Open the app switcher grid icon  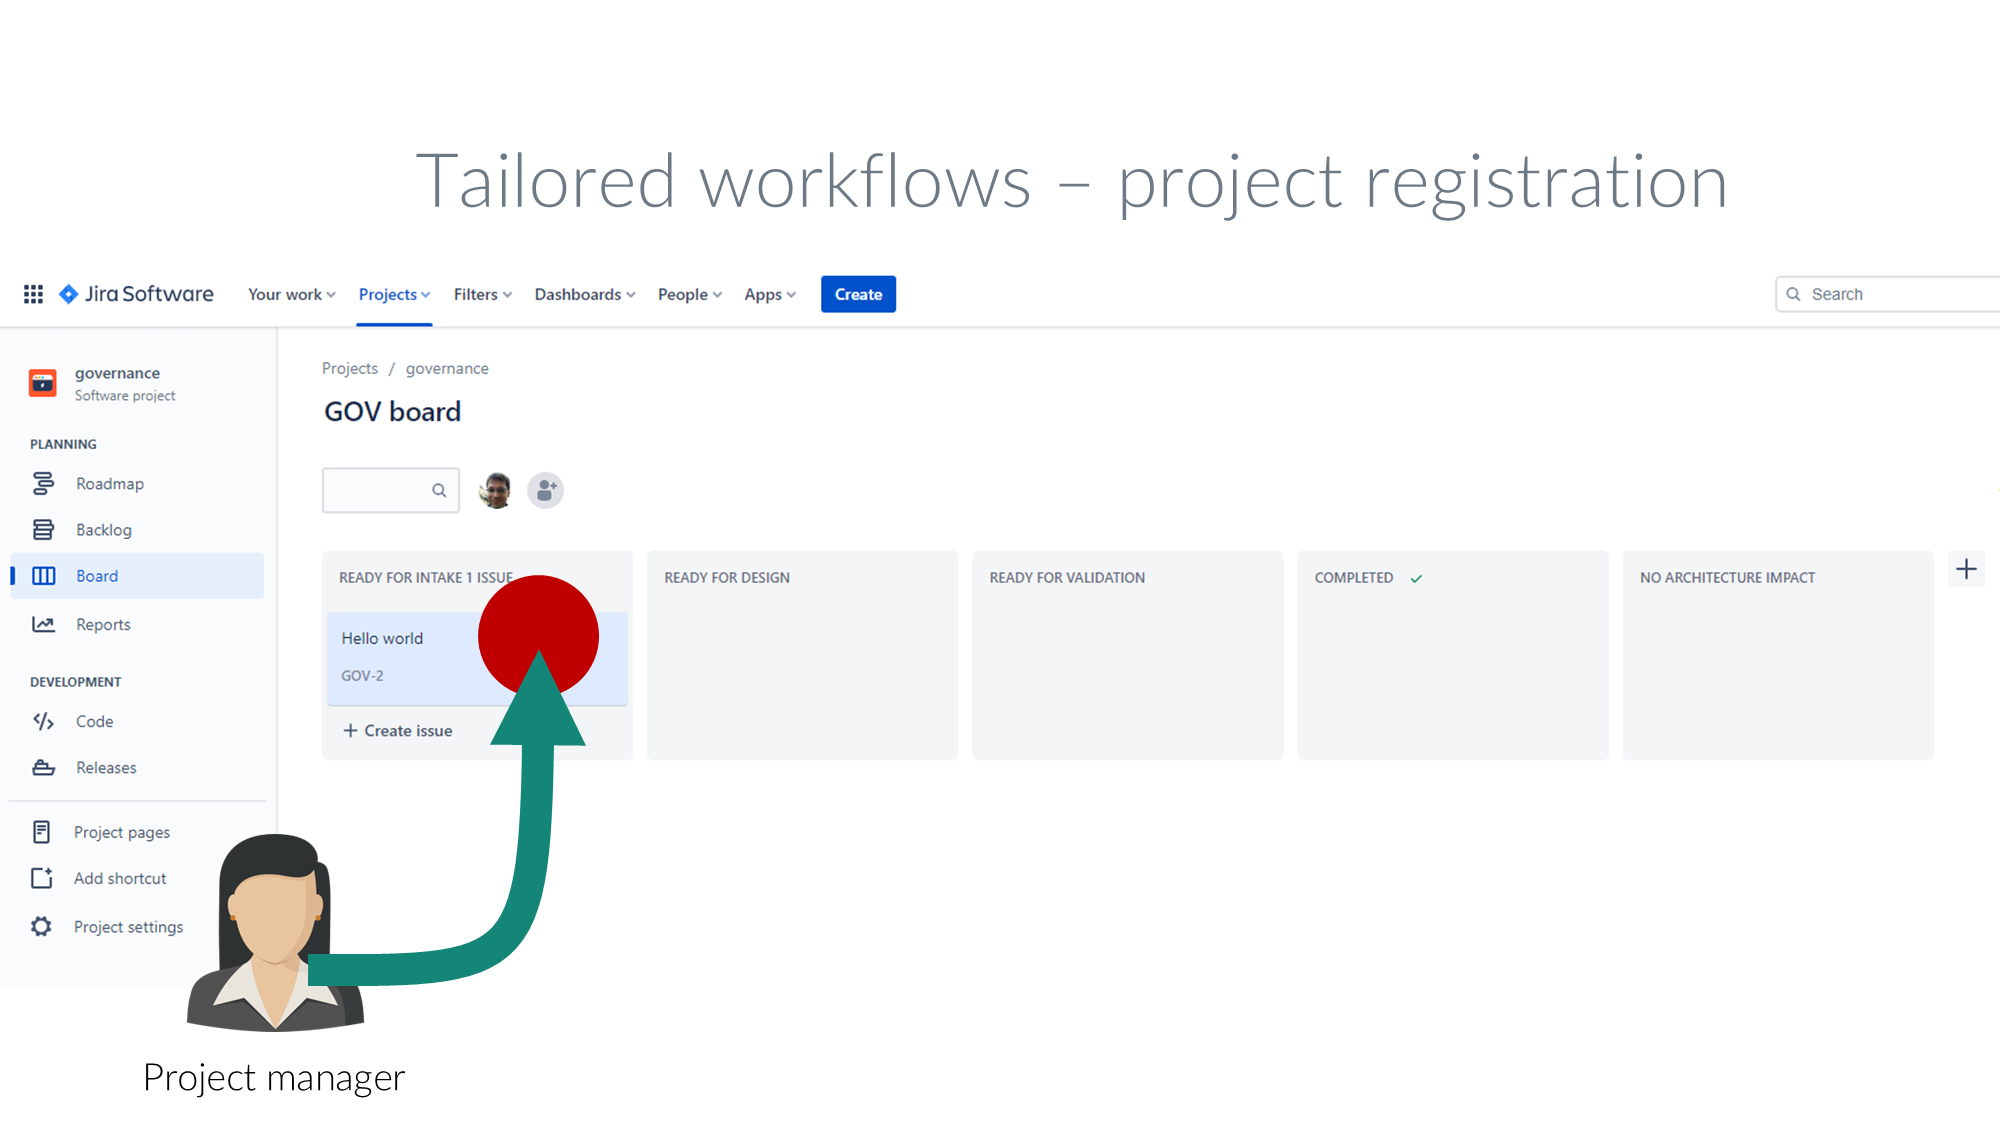(x=33, y=294)
